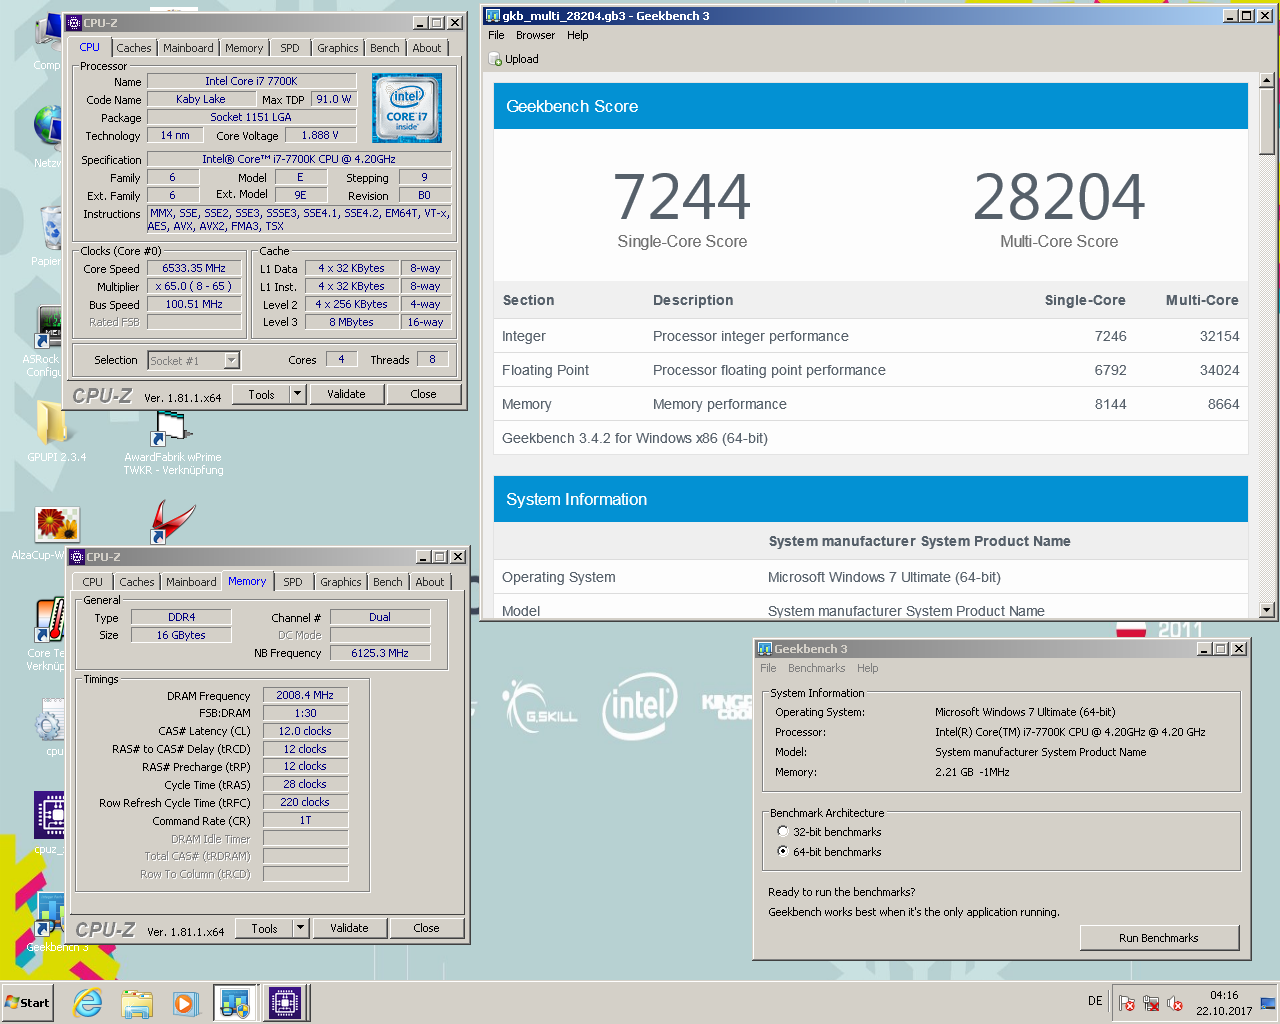Open the Core Temp thermometer shortcut
This screenshot has height=1024, width=1280.
tap(49, 620)
